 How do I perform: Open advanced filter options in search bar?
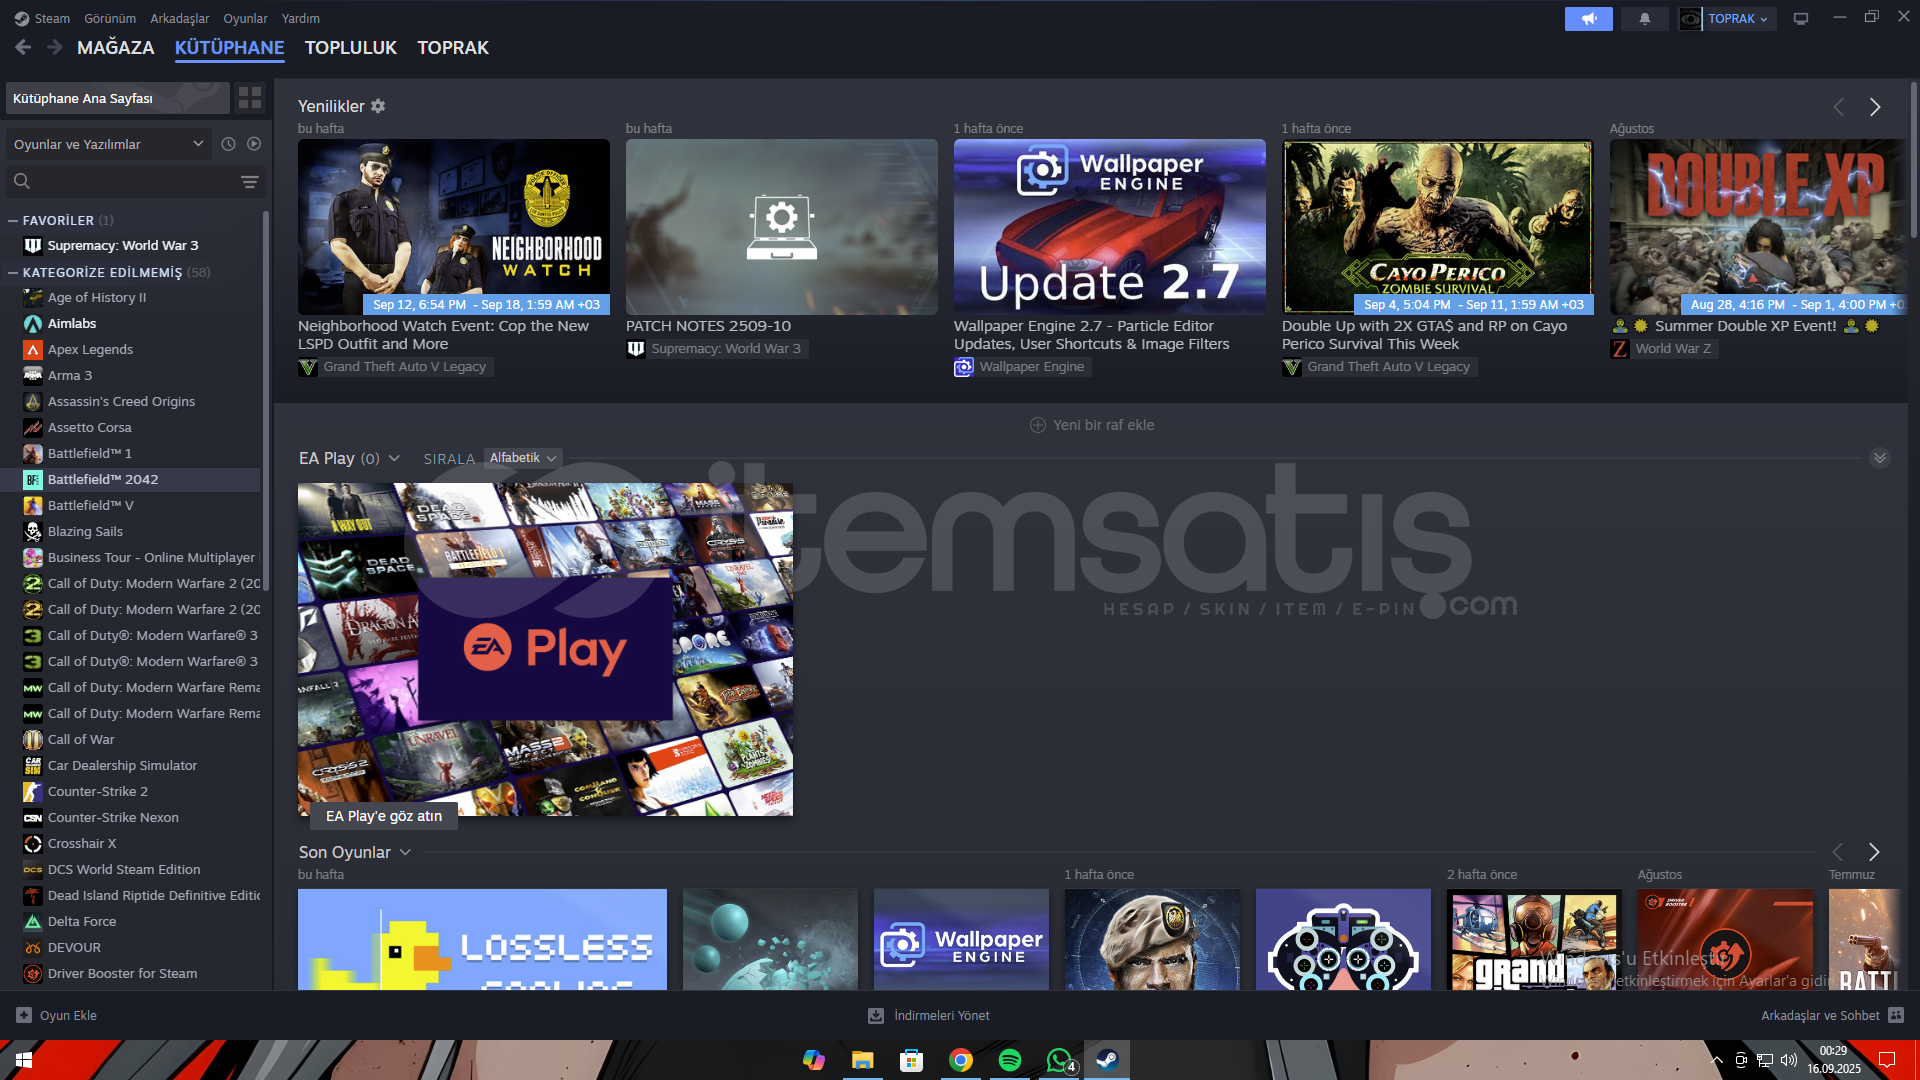(x=250, y=182)
